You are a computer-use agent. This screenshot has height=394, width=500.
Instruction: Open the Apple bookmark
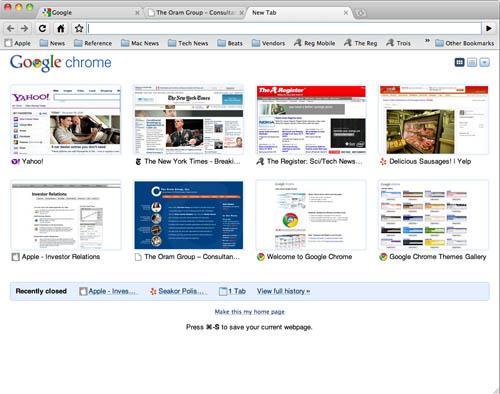point(18,43)
